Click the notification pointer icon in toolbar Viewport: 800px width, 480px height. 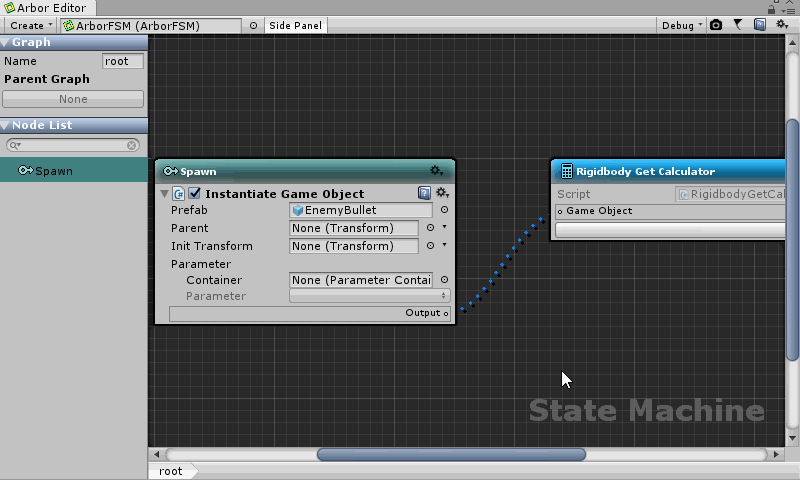click(738, 25)
